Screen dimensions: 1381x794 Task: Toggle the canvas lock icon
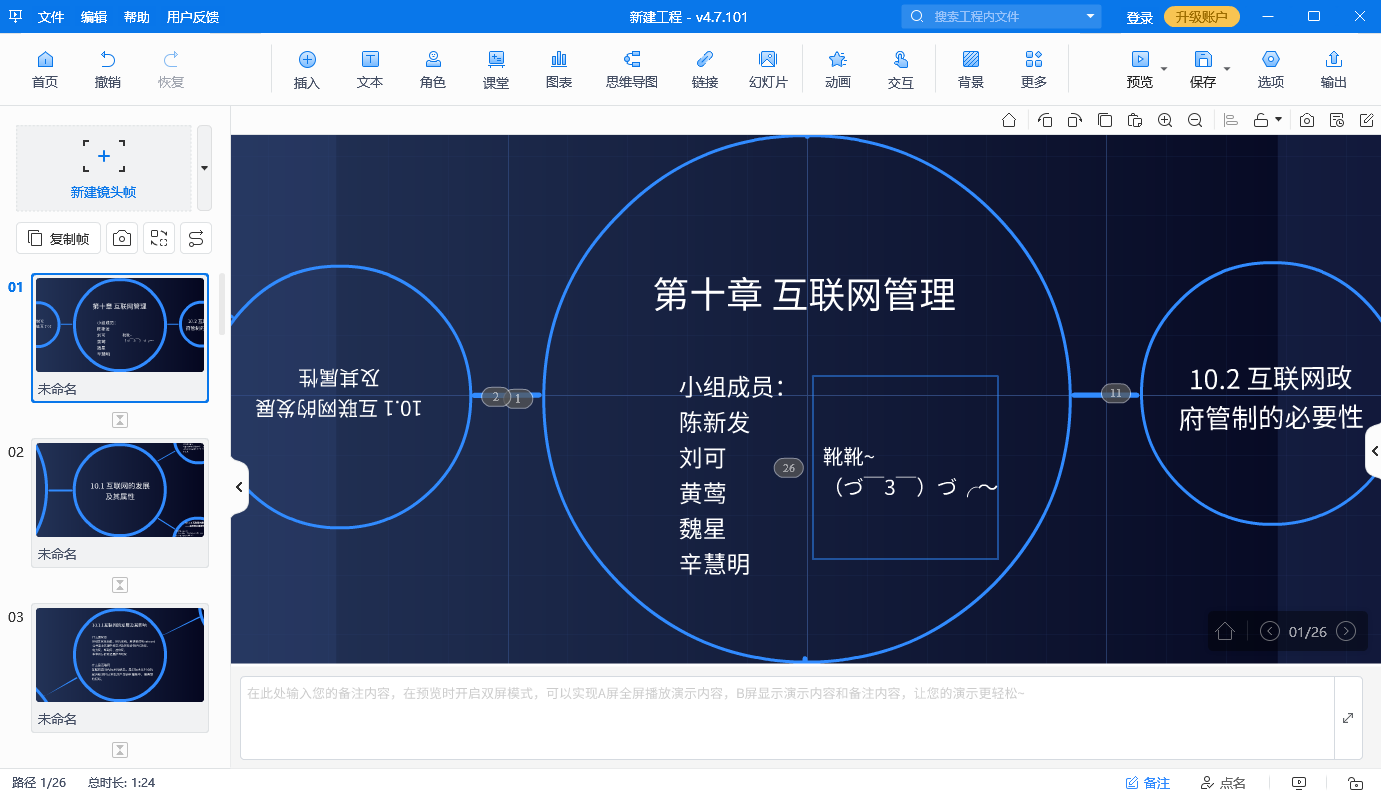pyautogui.click(x=1262, y=120)
